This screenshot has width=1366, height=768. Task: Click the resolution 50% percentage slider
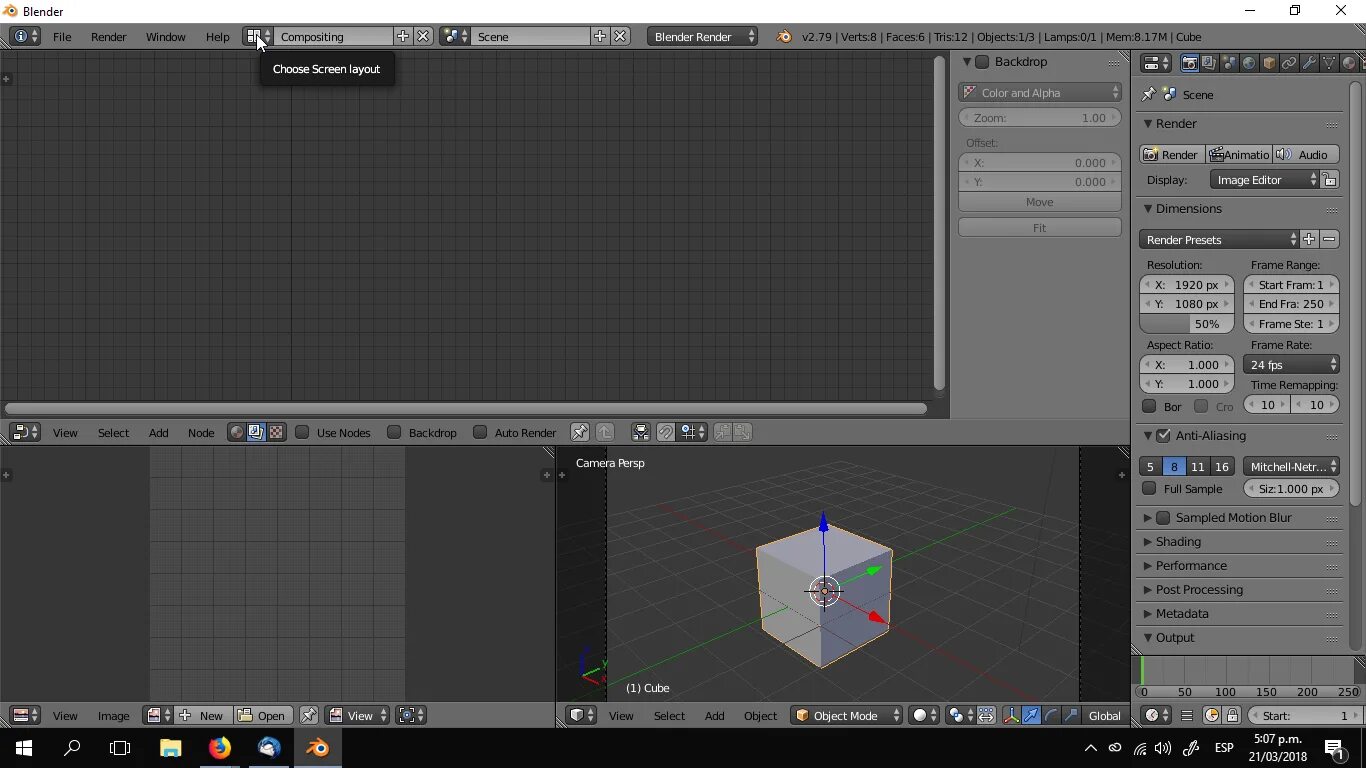click(x=1187, y=324)
